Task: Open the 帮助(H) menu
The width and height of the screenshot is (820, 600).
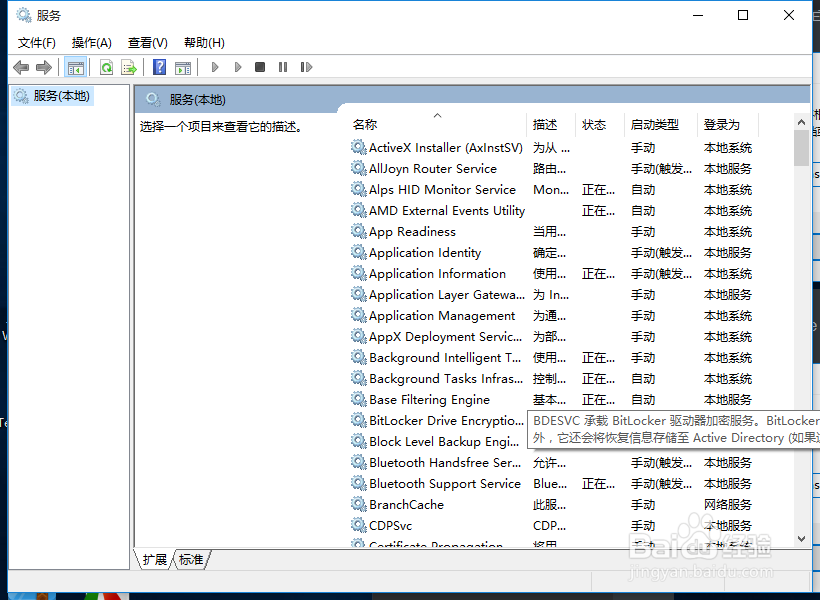Action: tap(204, 43)
